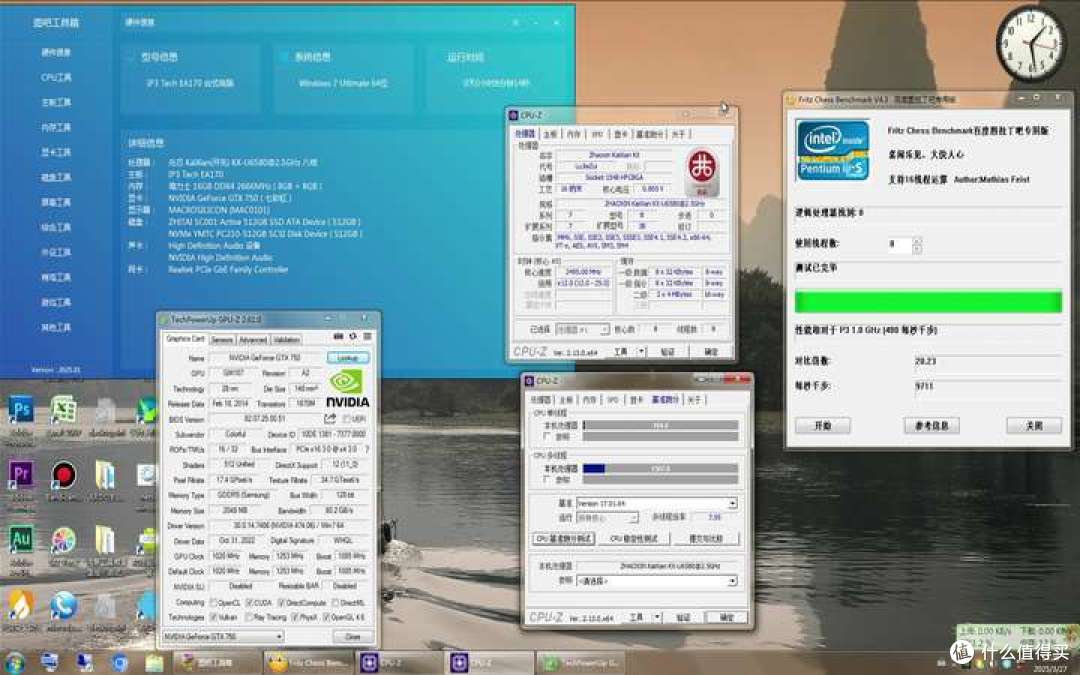The width and height of the screenshot is (1080, 675).
Task: Toggle UEFI checkbox in GPU-Z
Action: (x=346, y=419)
